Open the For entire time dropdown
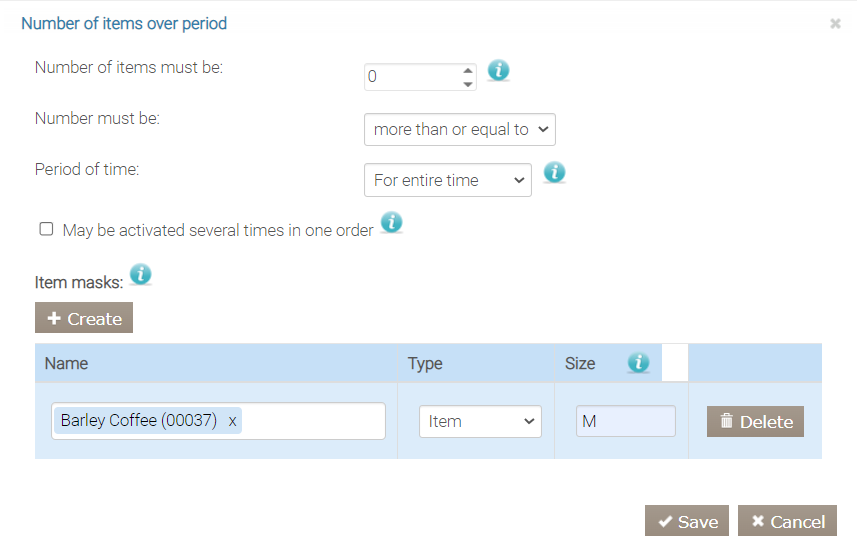 (x=447, y=180)
